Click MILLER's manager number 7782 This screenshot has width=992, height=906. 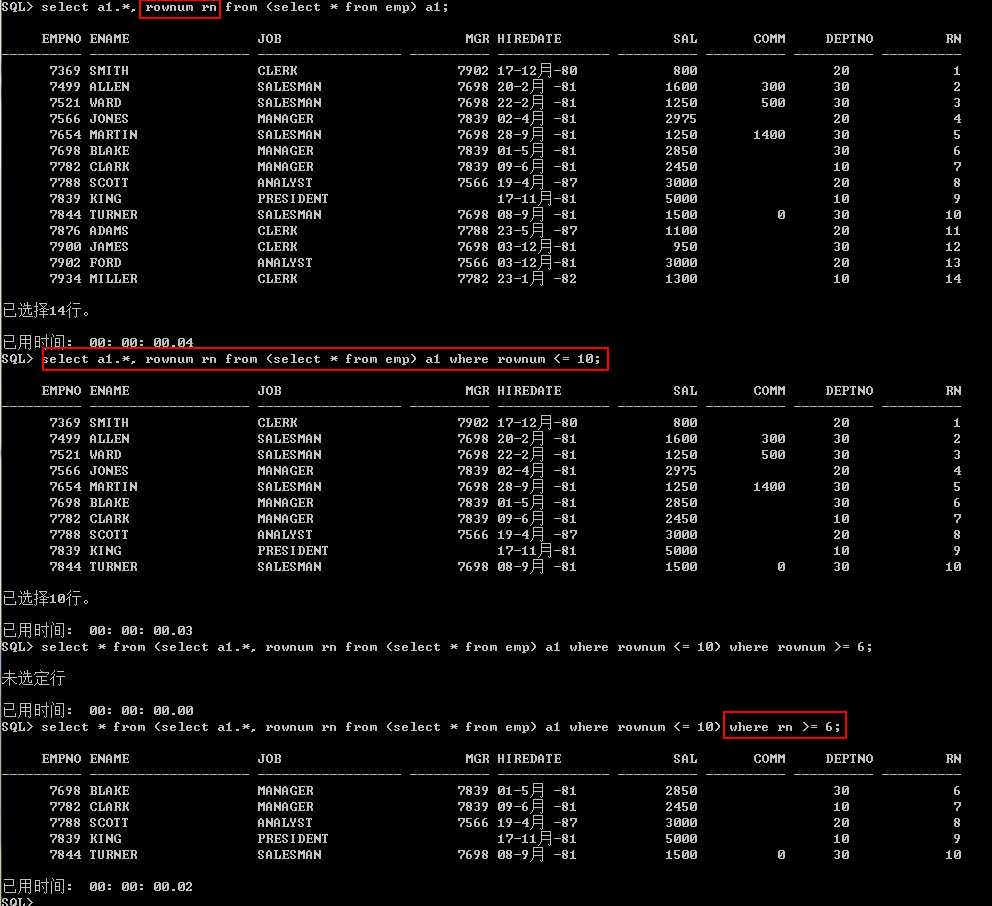473,279
